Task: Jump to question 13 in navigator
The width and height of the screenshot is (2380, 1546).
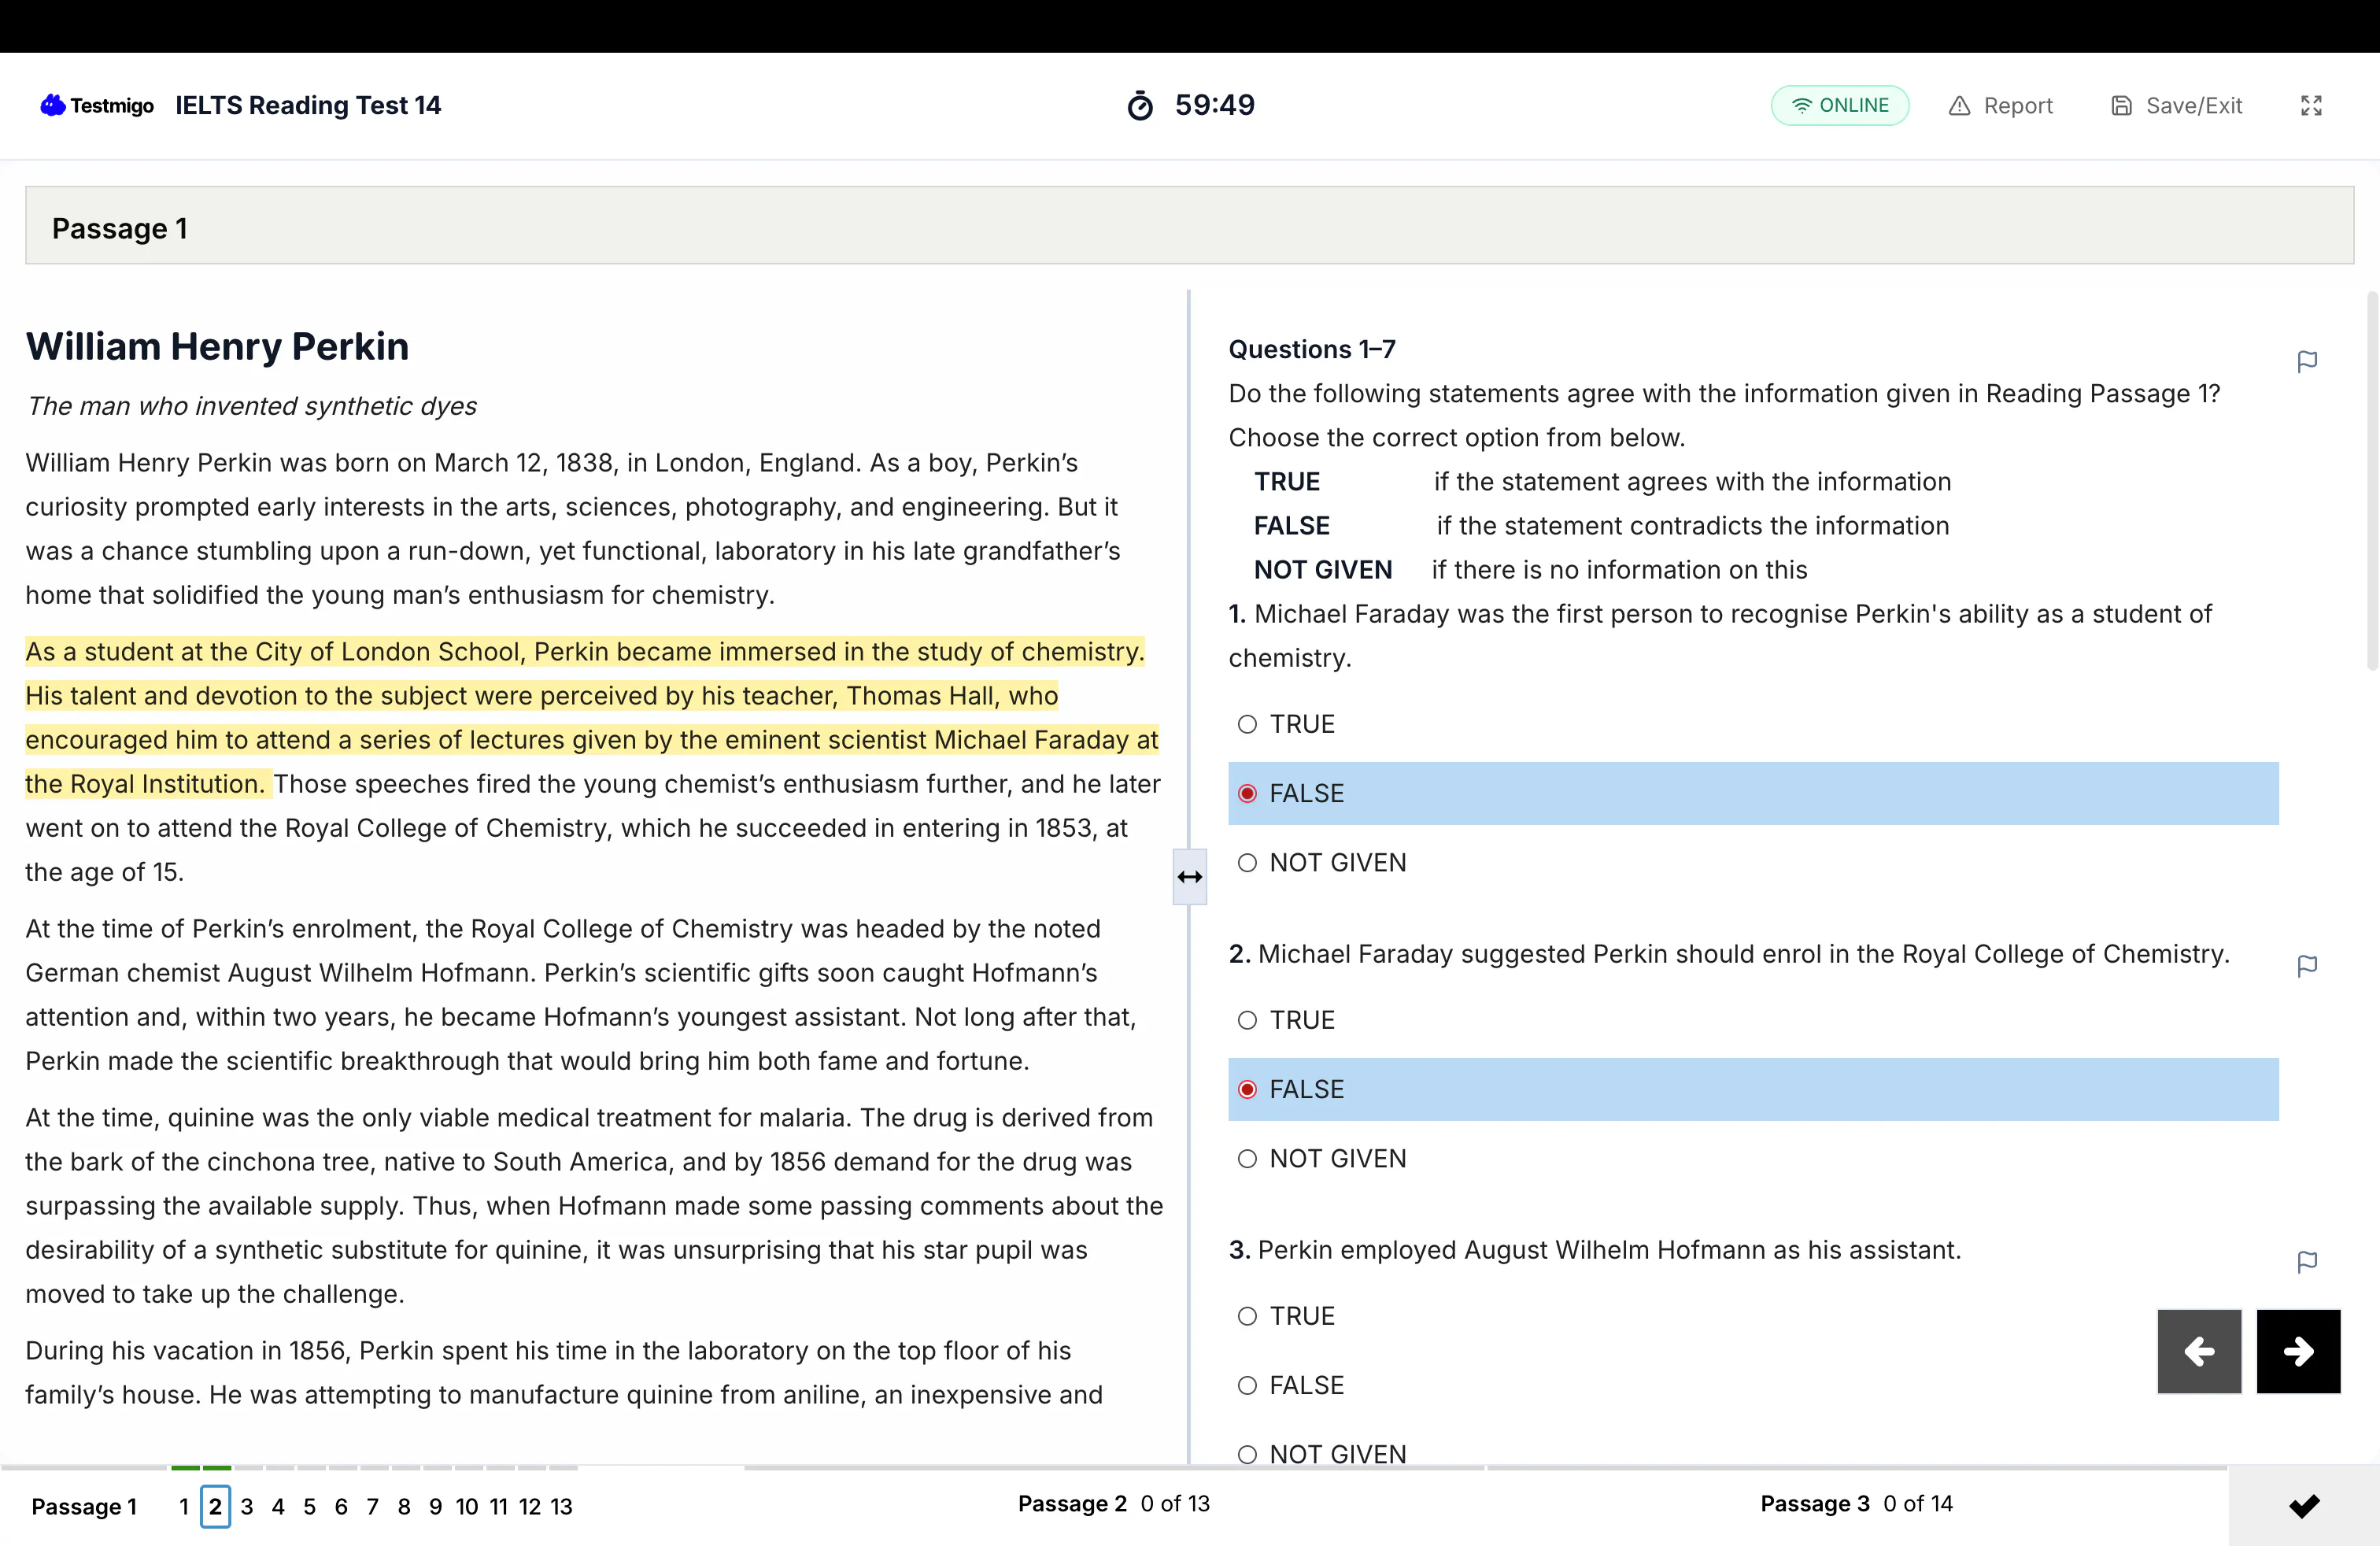Action: (x=561, y=1506)
